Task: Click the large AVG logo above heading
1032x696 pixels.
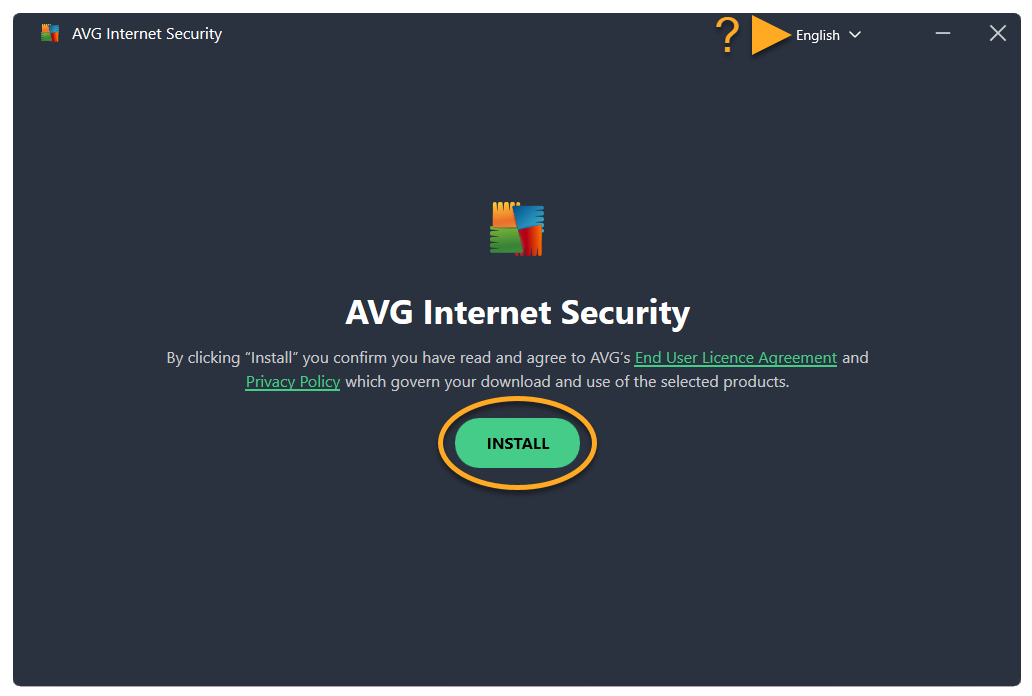Action: click(517, 228)
